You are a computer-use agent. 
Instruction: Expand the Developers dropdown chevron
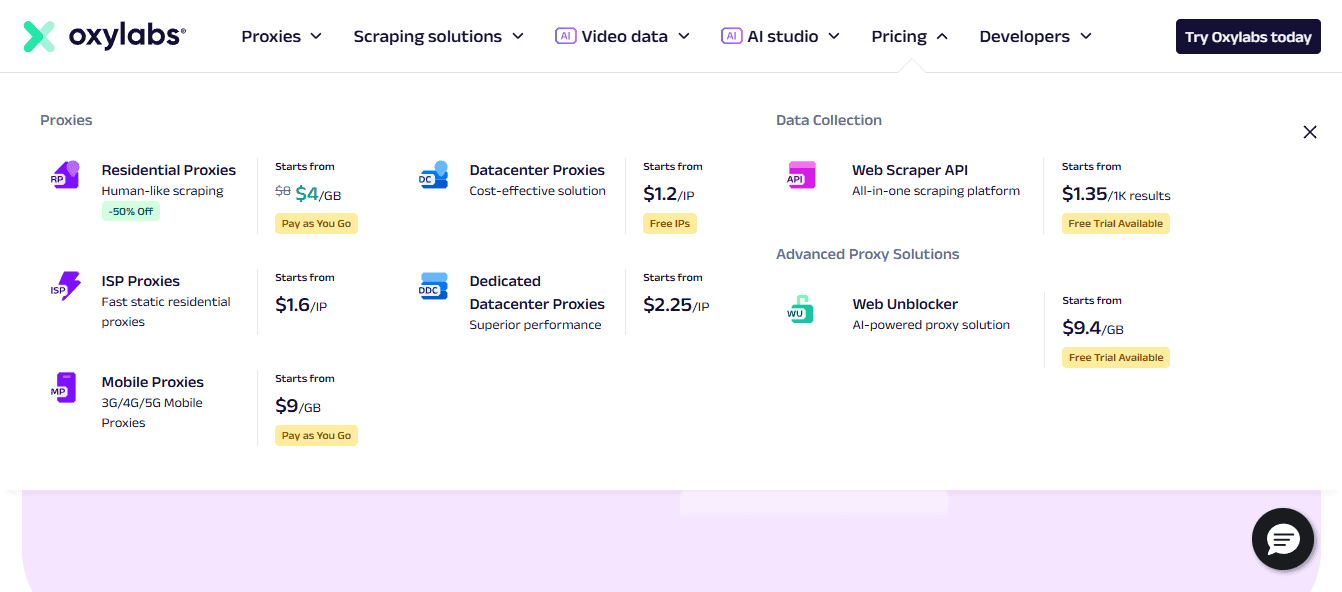pos(1086,36)
